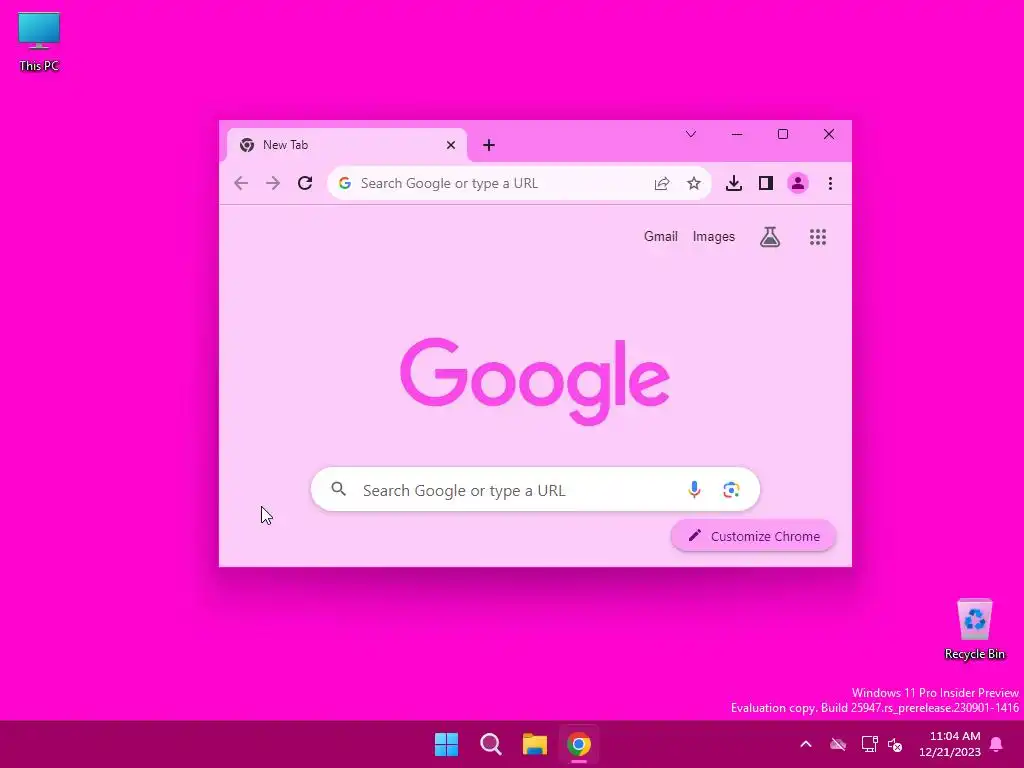1024x768 pixels.
Task: Select the New Tab tab
Action: point(347,145)
